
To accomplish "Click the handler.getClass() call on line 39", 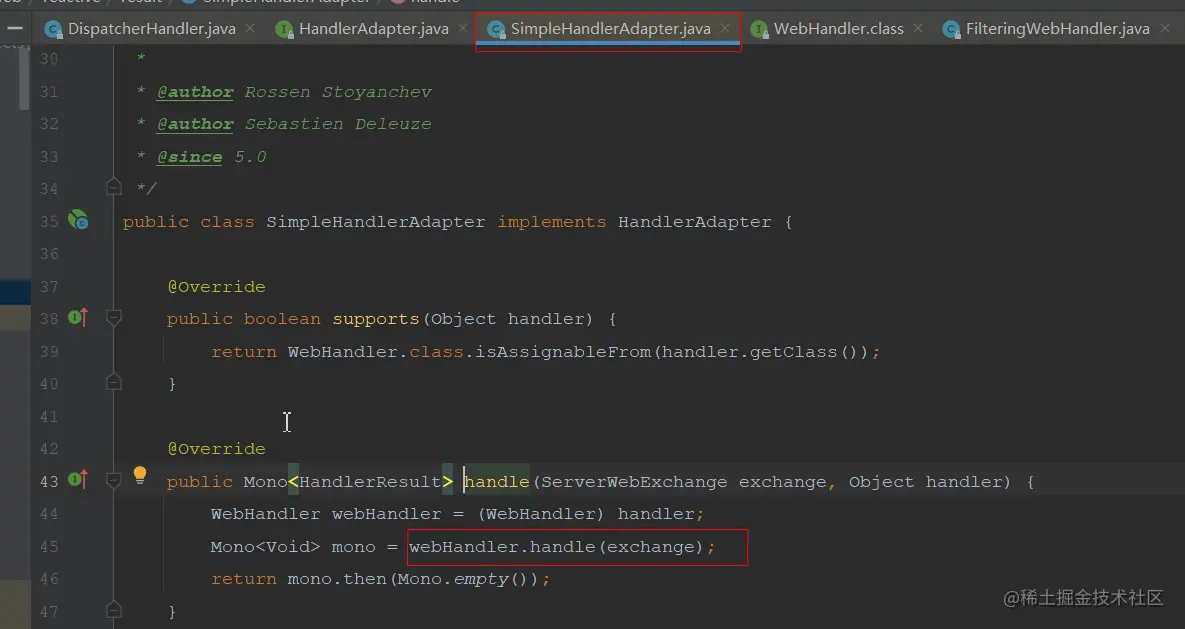I will (762, 352).
